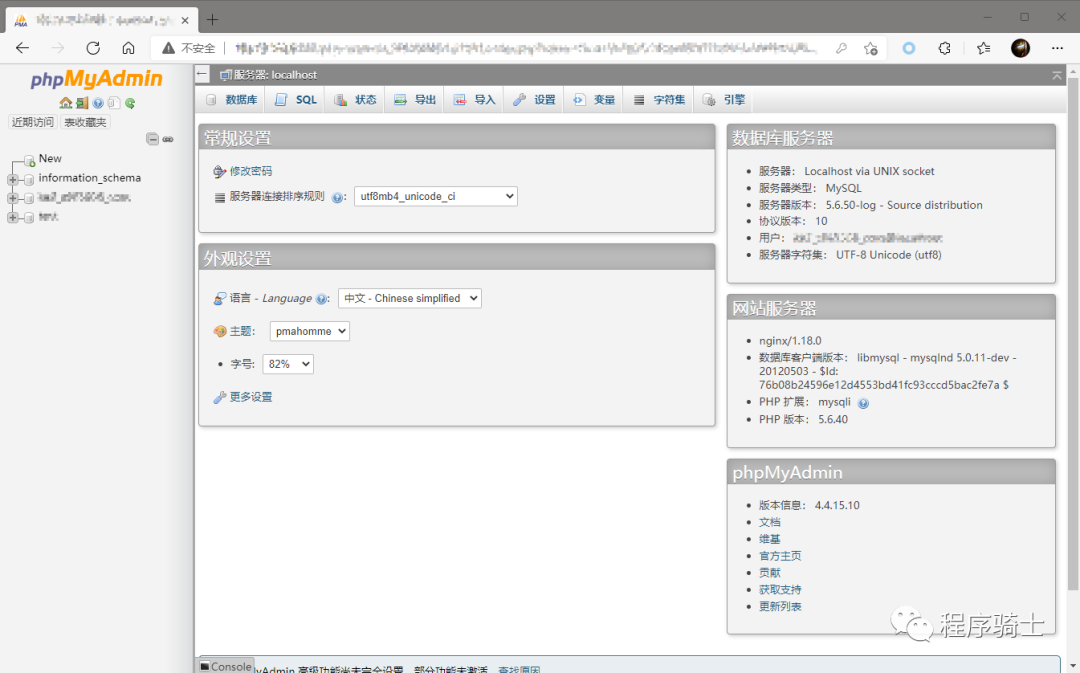The image size is (1080, 673).
Task: Click help icon next to 服务器连接排序规则
Action: 337,197
